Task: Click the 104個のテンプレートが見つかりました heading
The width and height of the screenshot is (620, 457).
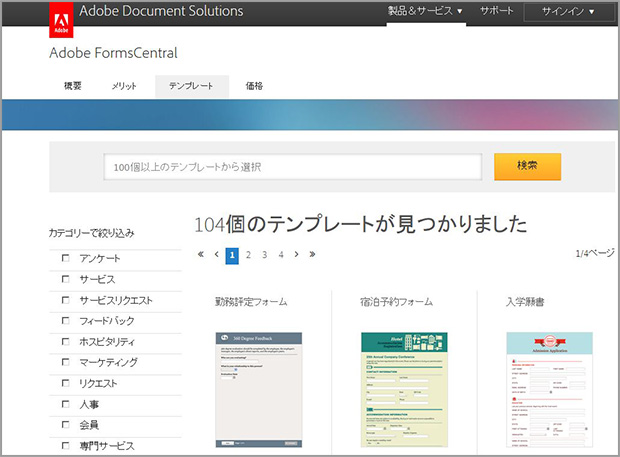Action: click(361, 224)
